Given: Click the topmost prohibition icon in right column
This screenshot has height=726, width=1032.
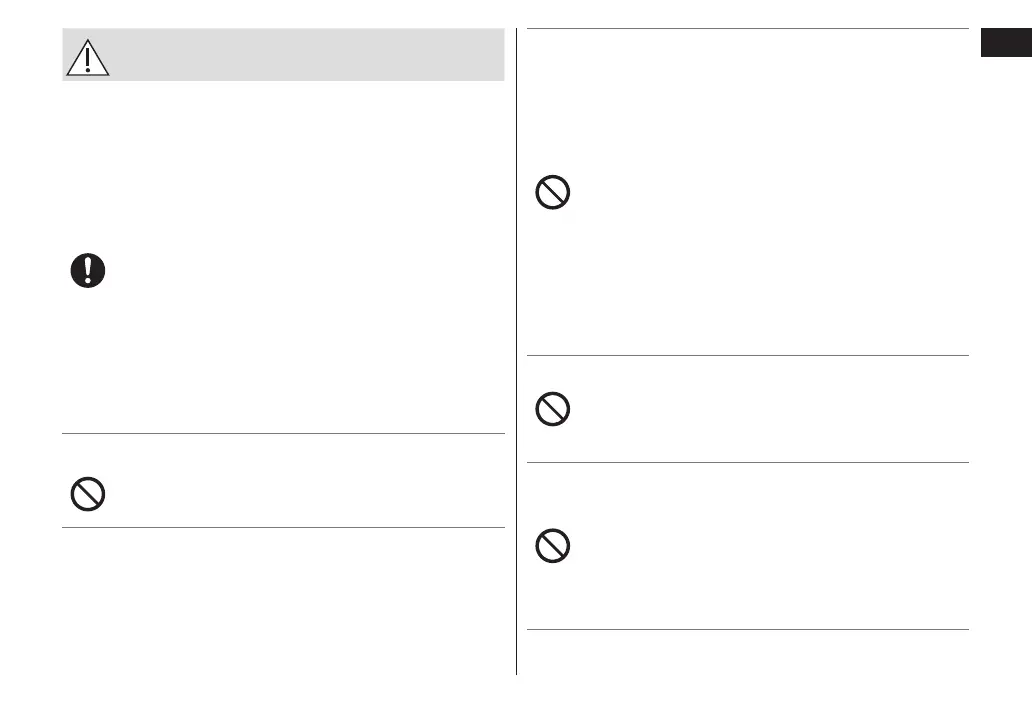Looking at the screenshot, I should pos(553,192).
